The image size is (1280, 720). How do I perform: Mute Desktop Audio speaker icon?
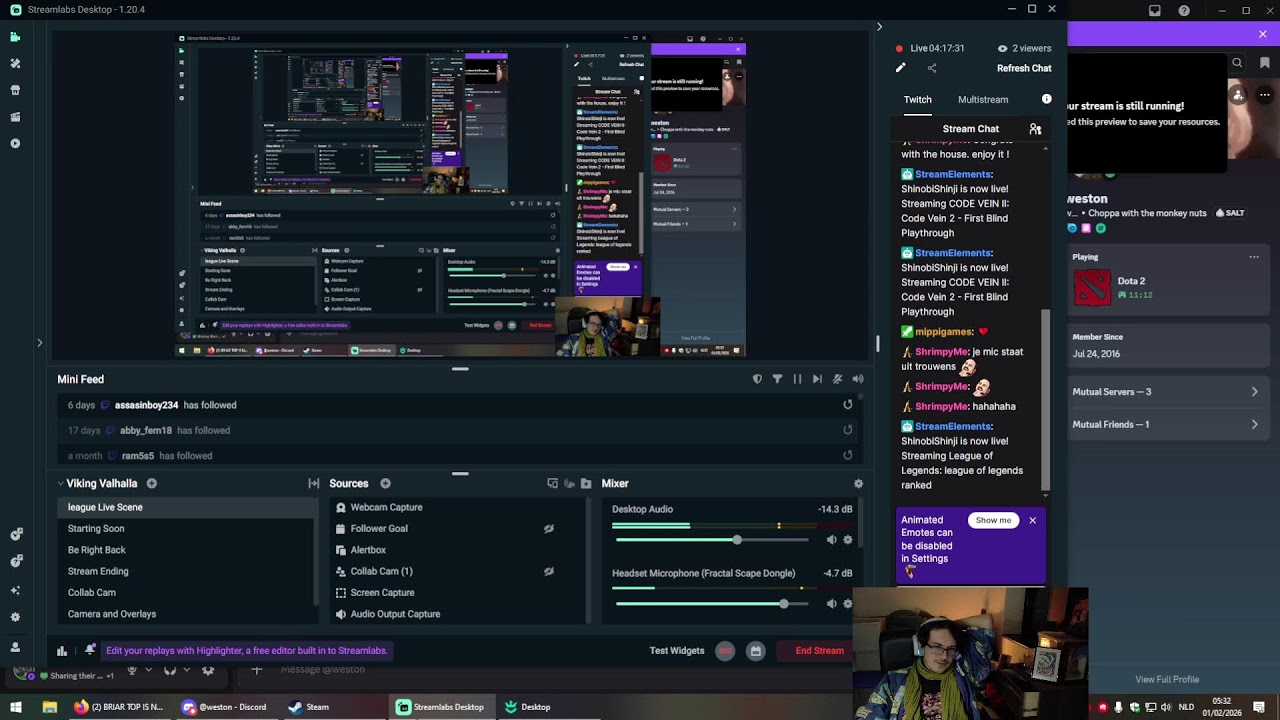831,540
